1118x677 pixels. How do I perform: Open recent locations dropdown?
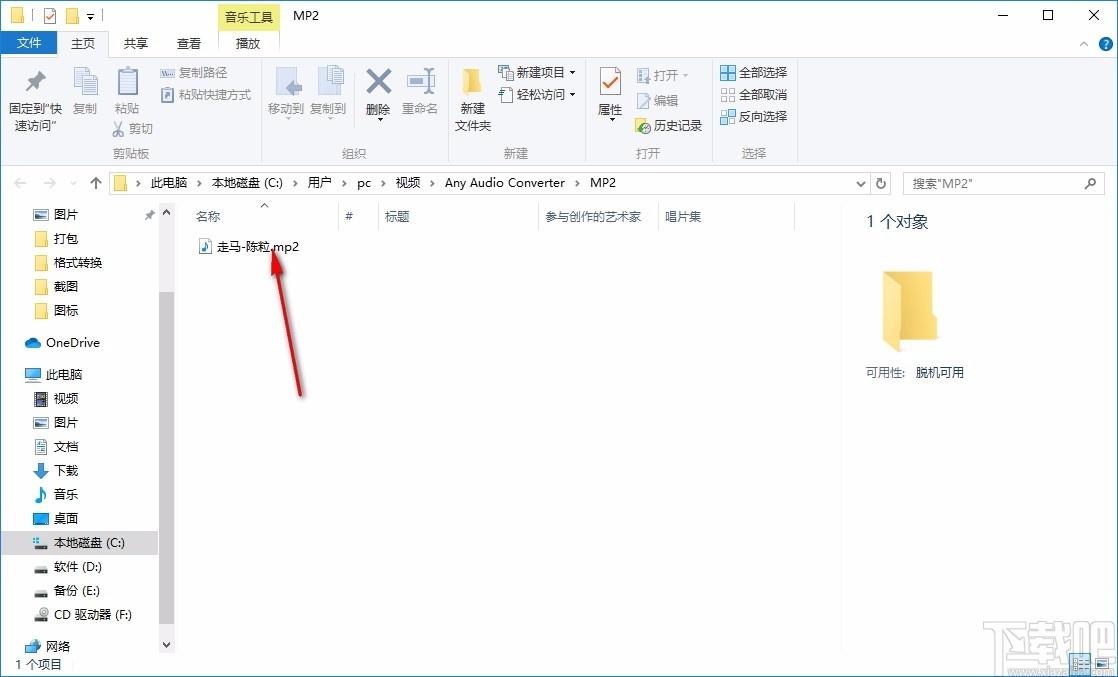[72, 184]
